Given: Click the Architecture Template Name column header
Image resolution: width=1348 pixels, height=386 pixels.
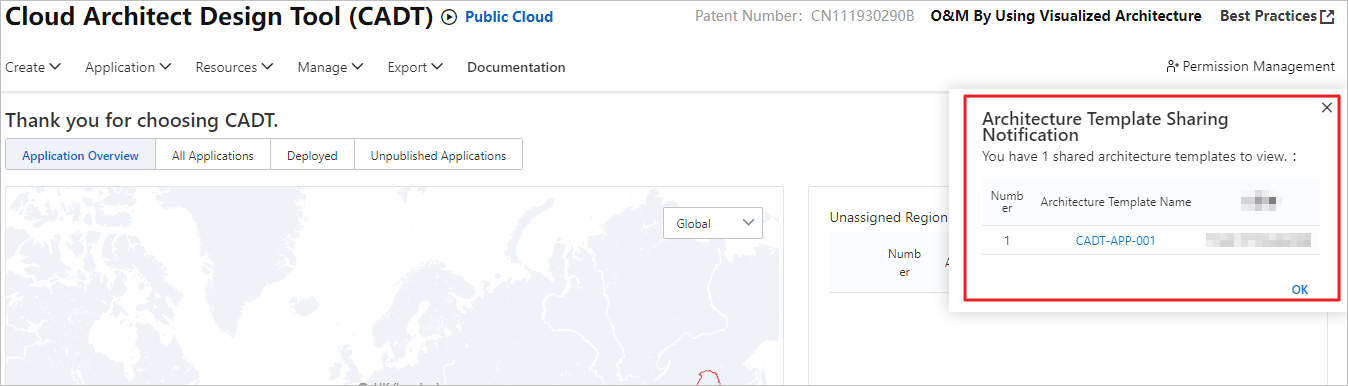Looking at the screenshot, I should click(x=1116, y=202).
